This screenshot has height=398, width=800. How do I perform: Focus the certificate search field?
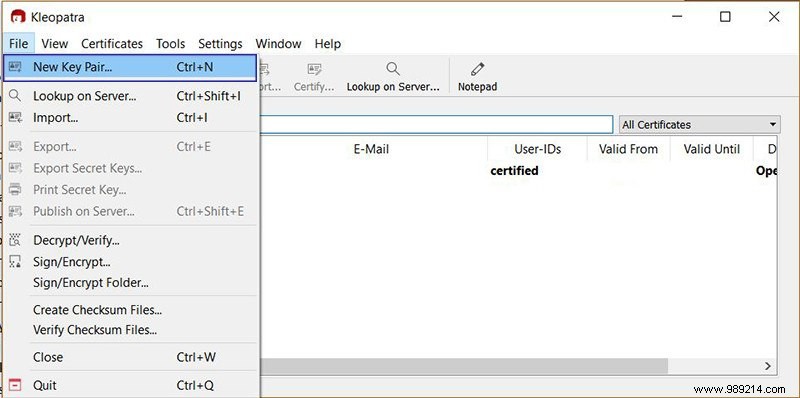click(436, 125)
